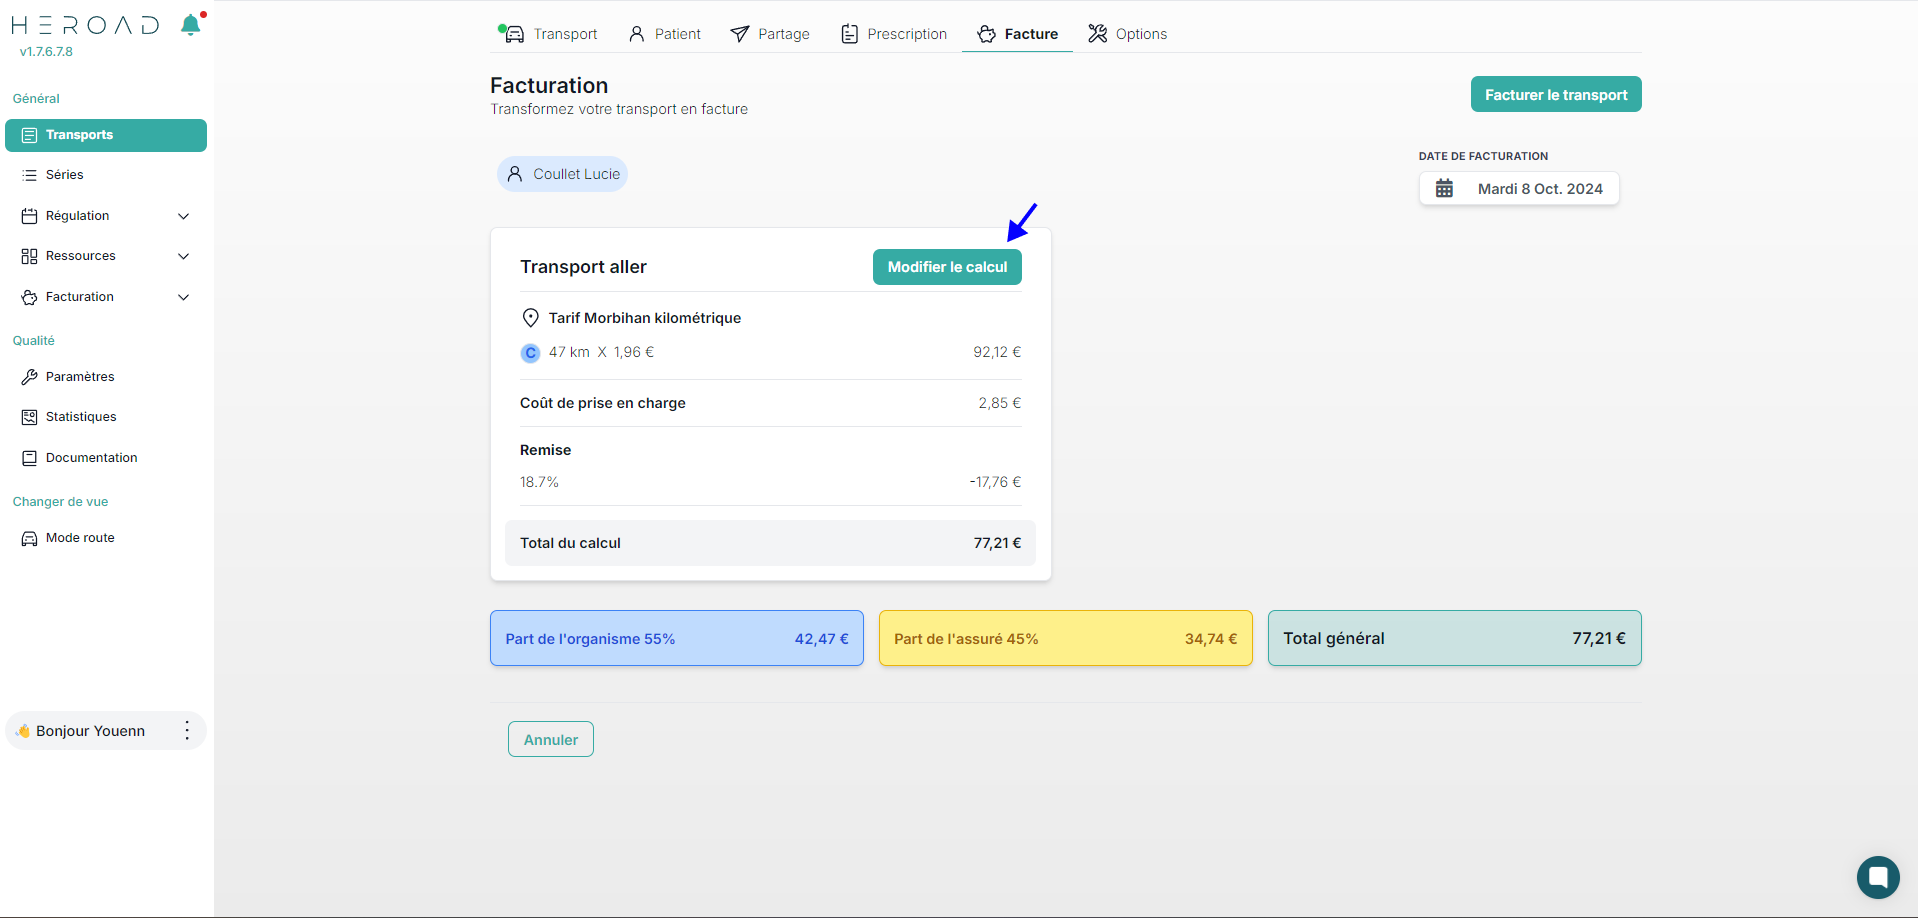Cancel with the Annuler button
The width and height of the screenshot is (1918, 918).
click(x=551, y=740)
